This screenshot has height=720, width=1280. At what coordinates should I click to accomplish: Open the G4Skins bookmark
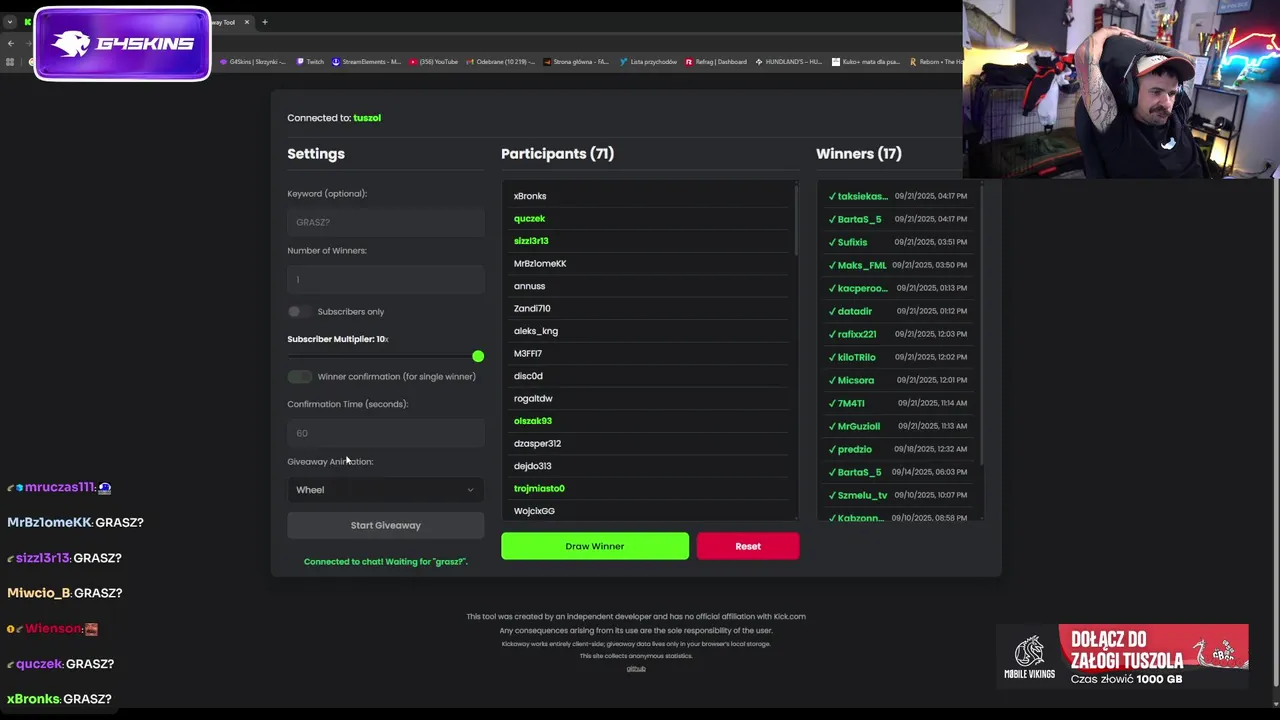[x=253, y=62]
